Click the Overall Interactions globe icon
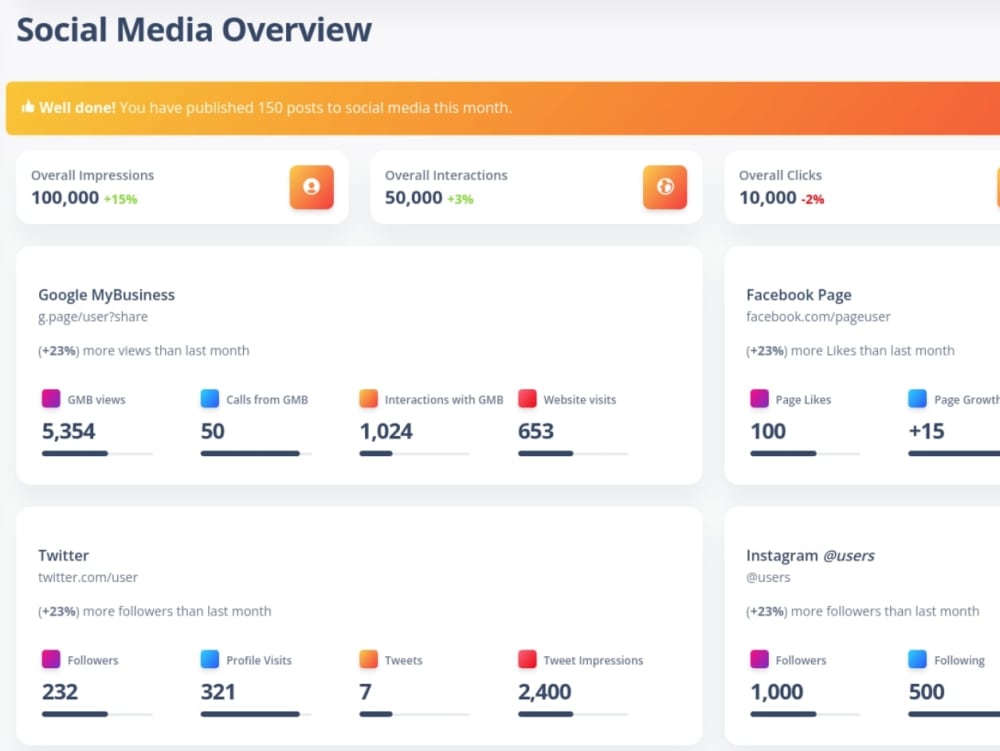Screen dimensions: 1000x751 [x=665, y=187]
